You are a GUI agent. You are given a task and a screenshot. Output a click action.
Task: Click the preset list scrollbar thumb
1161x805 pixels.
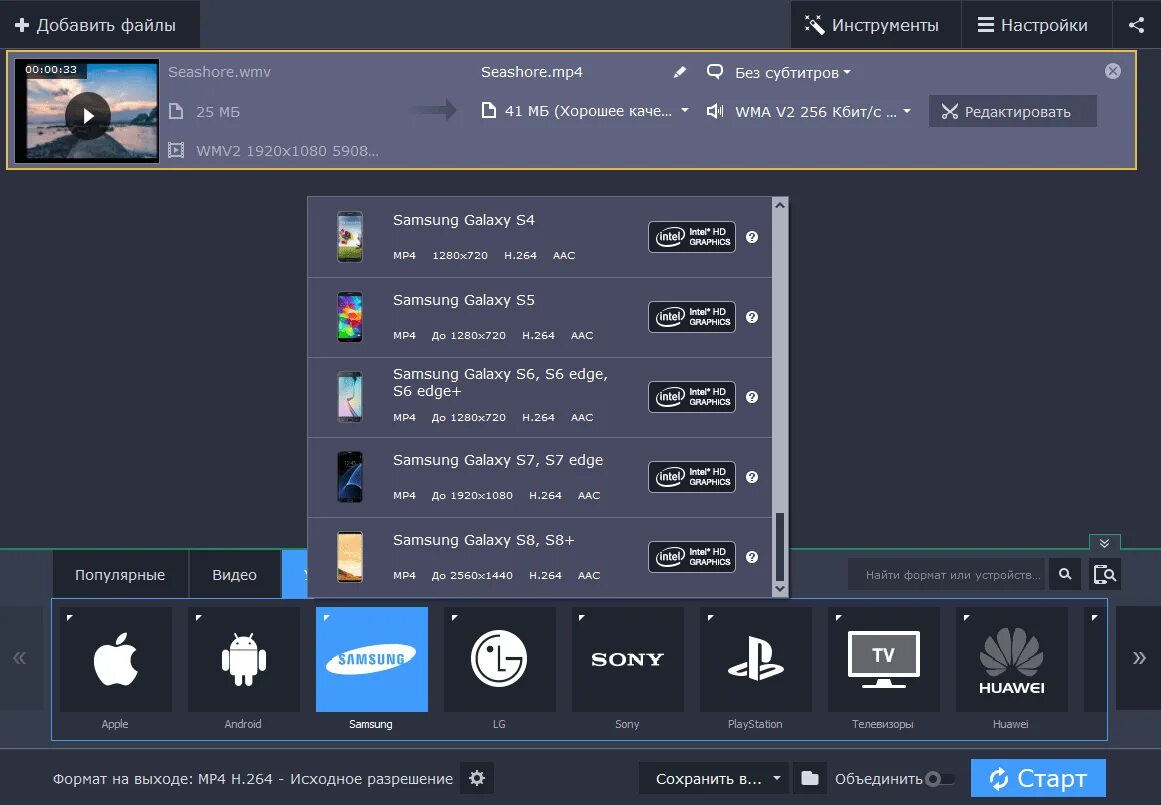tap(780, 547)
